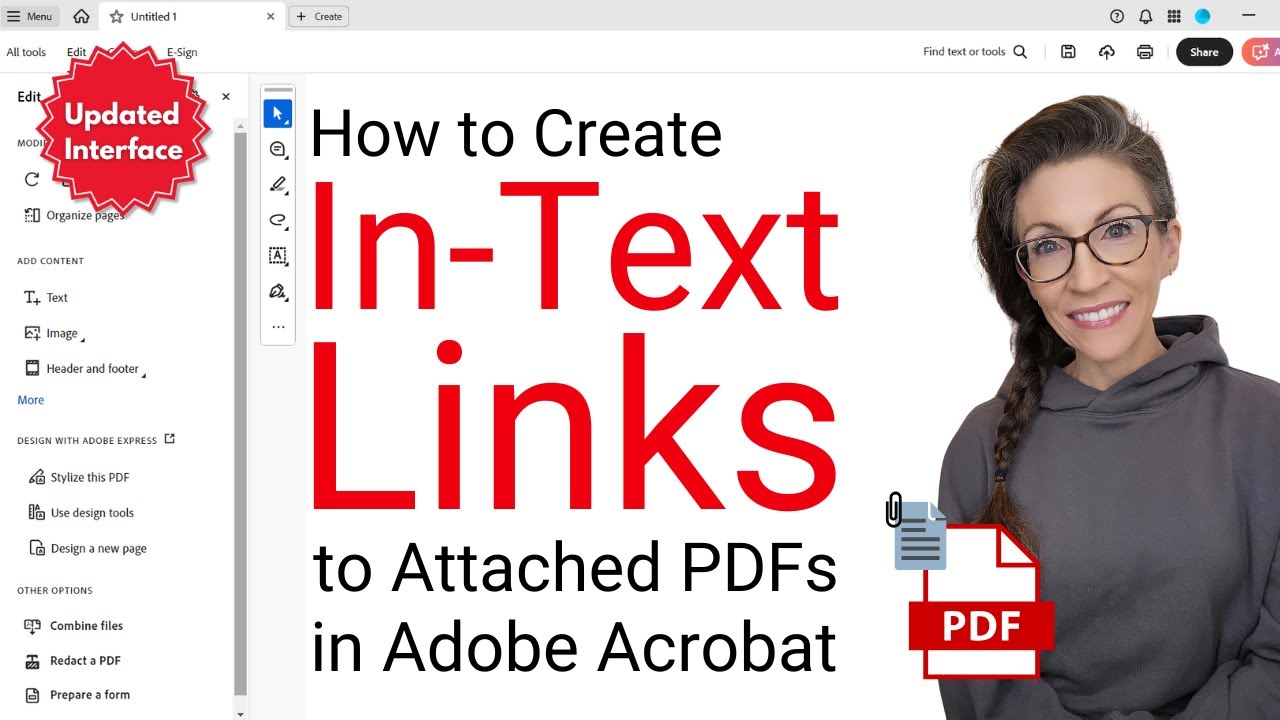The height and width of the screenshot is (720, 1280).
Task: Open Use design tools
Action: coord(81,513)
